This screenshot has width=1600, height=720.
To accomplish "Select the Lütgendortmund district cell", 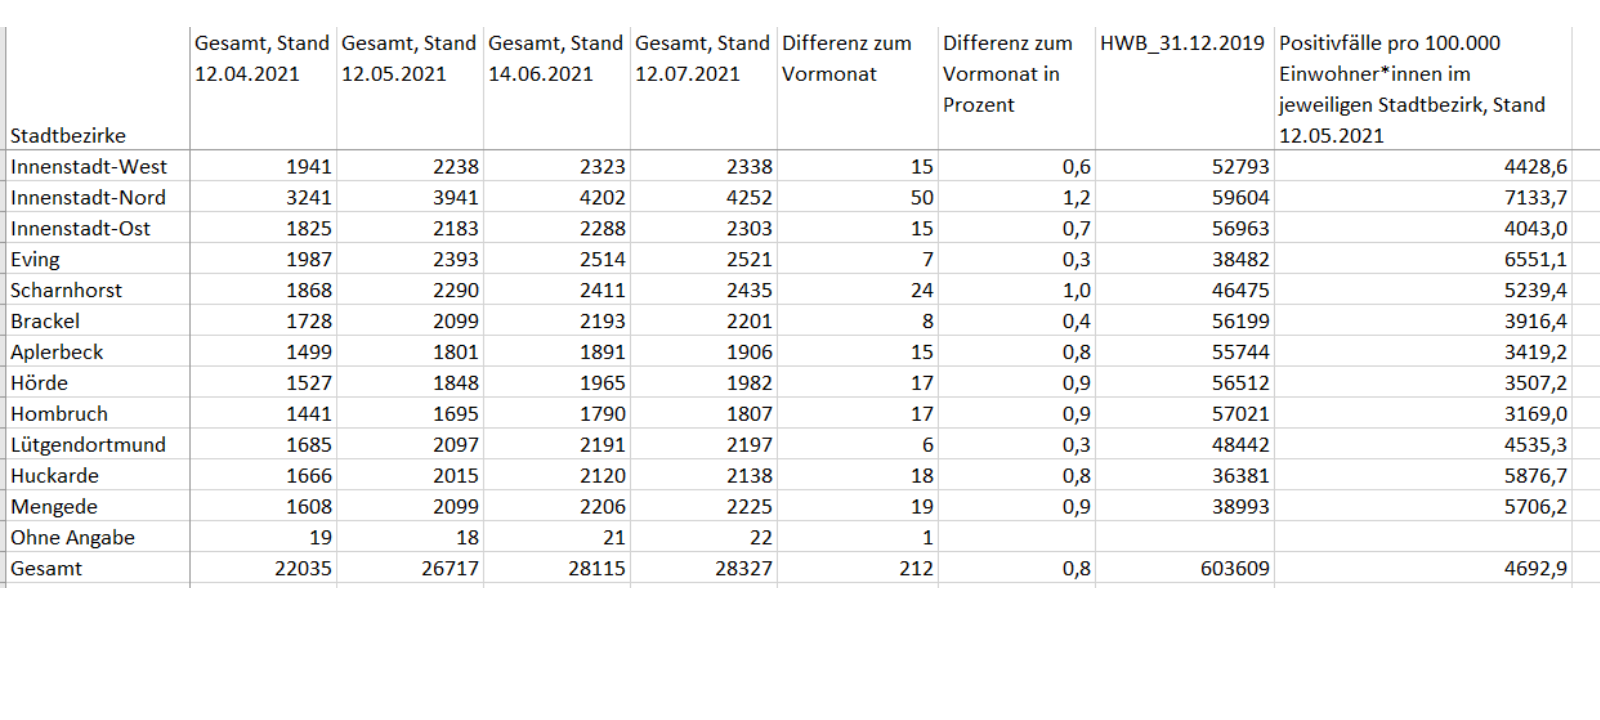I will (88, 445).
